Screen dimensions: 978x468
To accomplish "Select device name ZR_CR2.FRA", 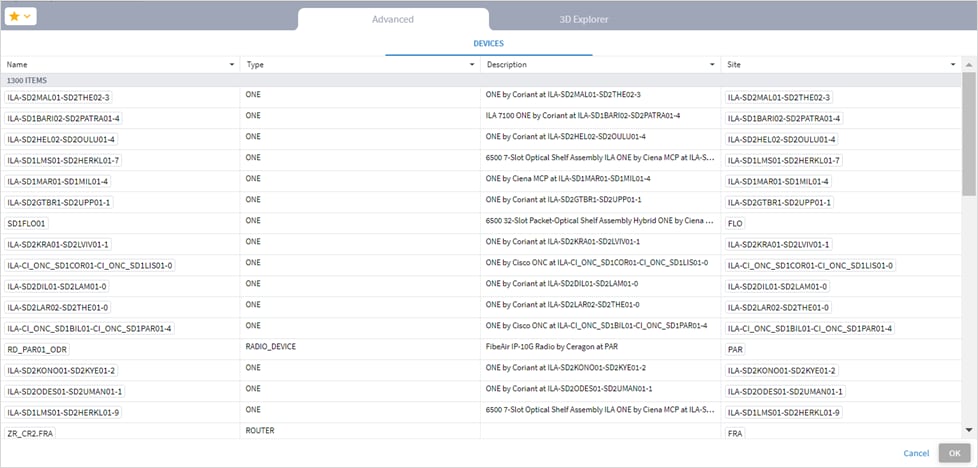I will point(31,432).
